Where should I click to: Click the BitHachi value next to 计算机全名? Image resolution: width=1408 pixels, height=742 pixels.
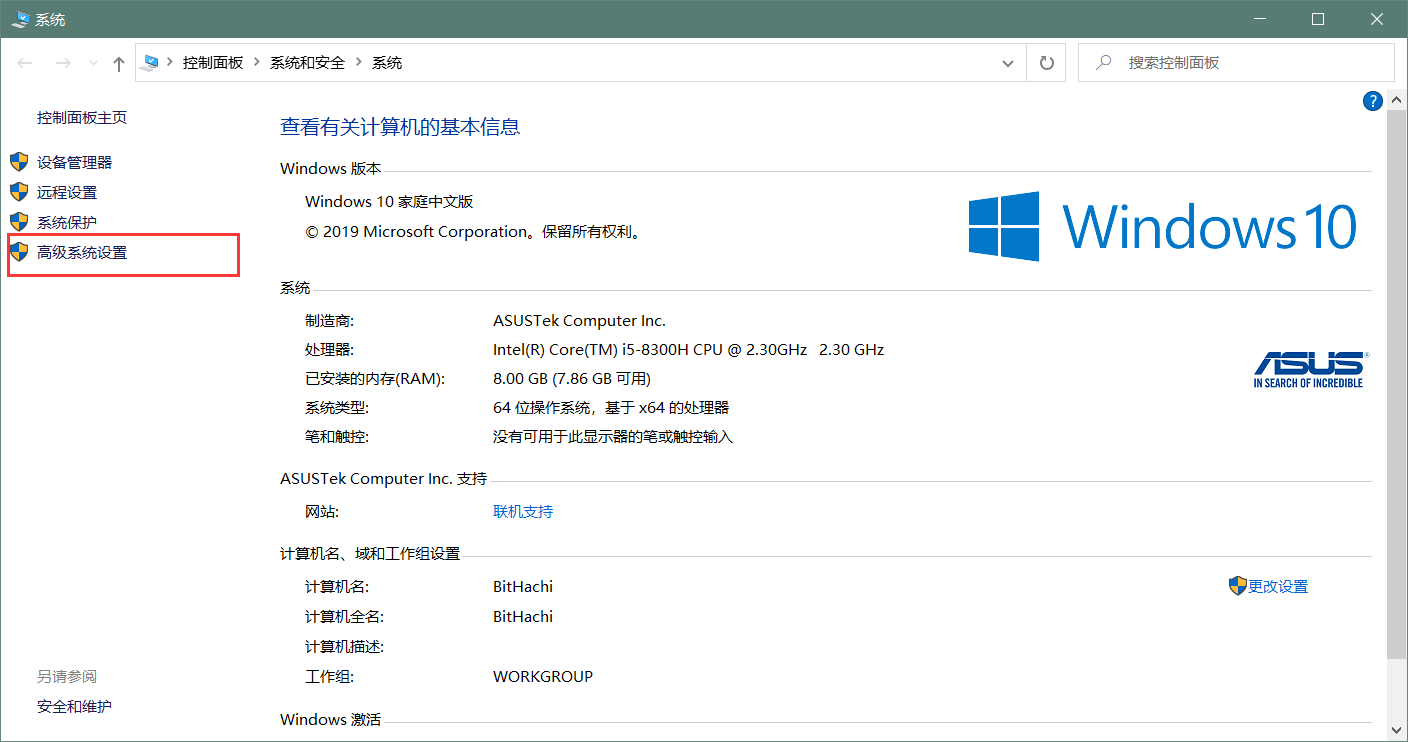[523, 616]
